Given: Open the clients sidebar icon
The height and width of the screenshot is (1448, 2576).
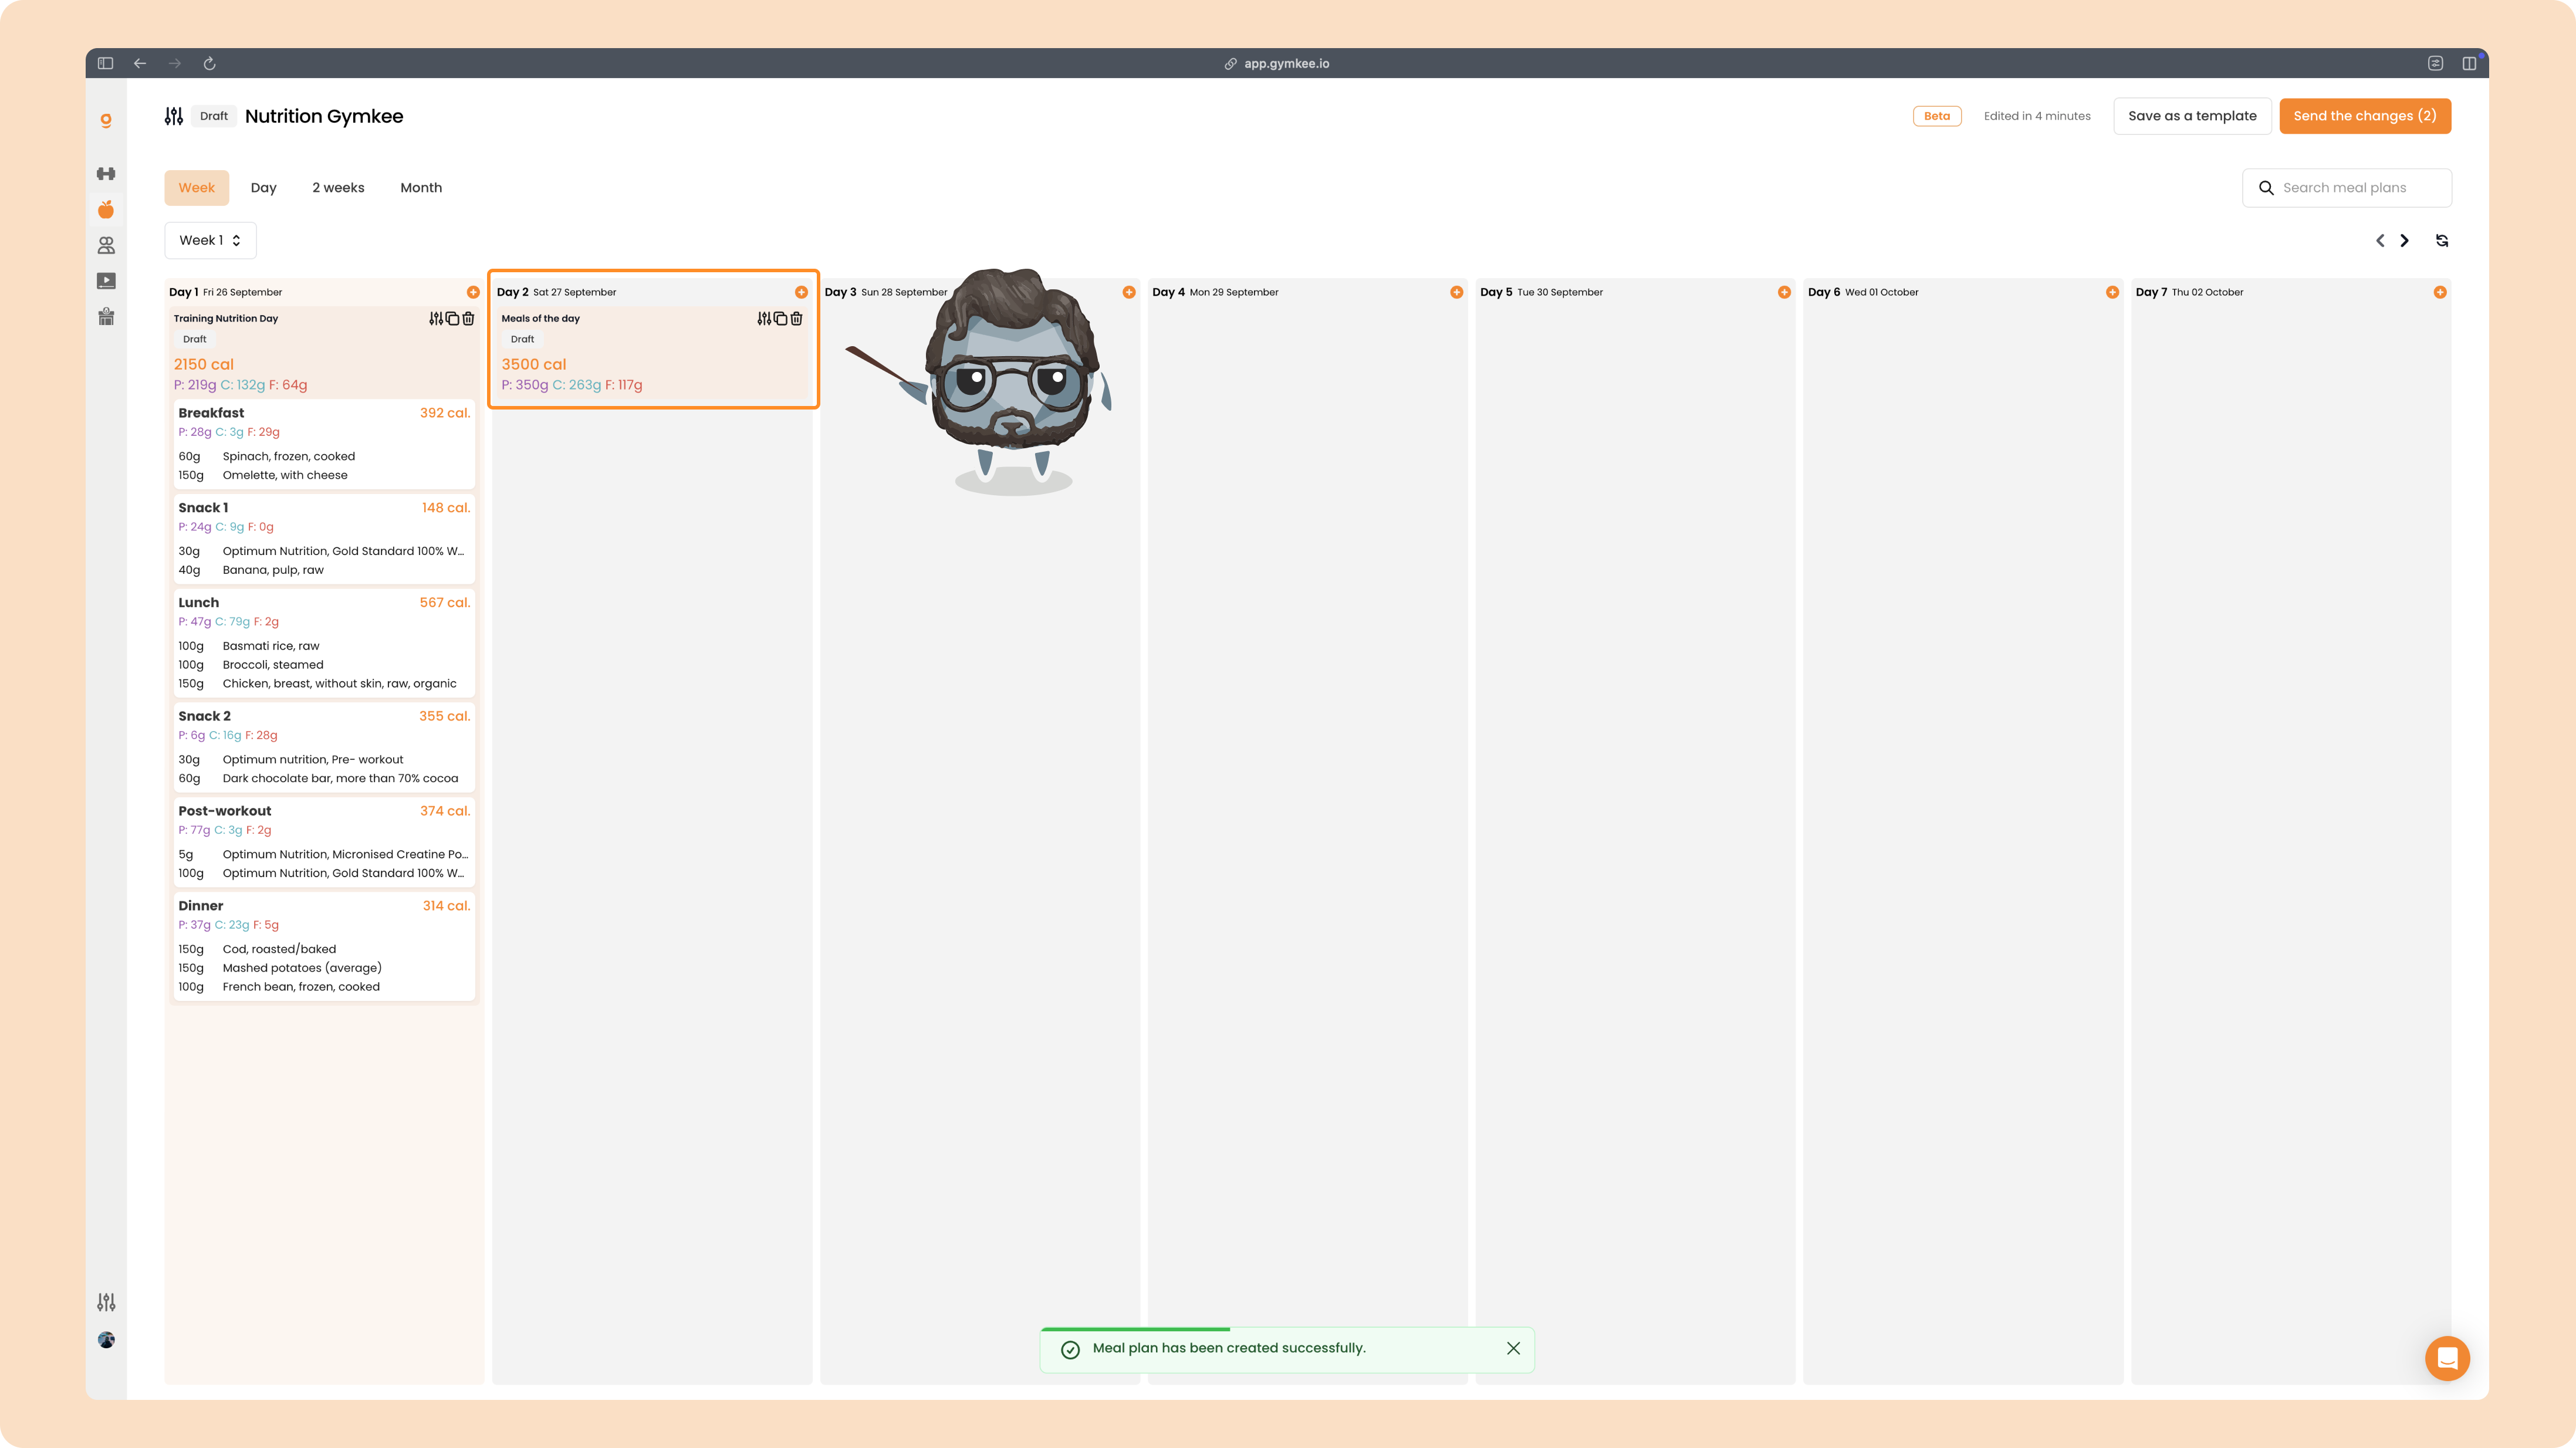Looking at the screenshot, I should tap(106, 245).
